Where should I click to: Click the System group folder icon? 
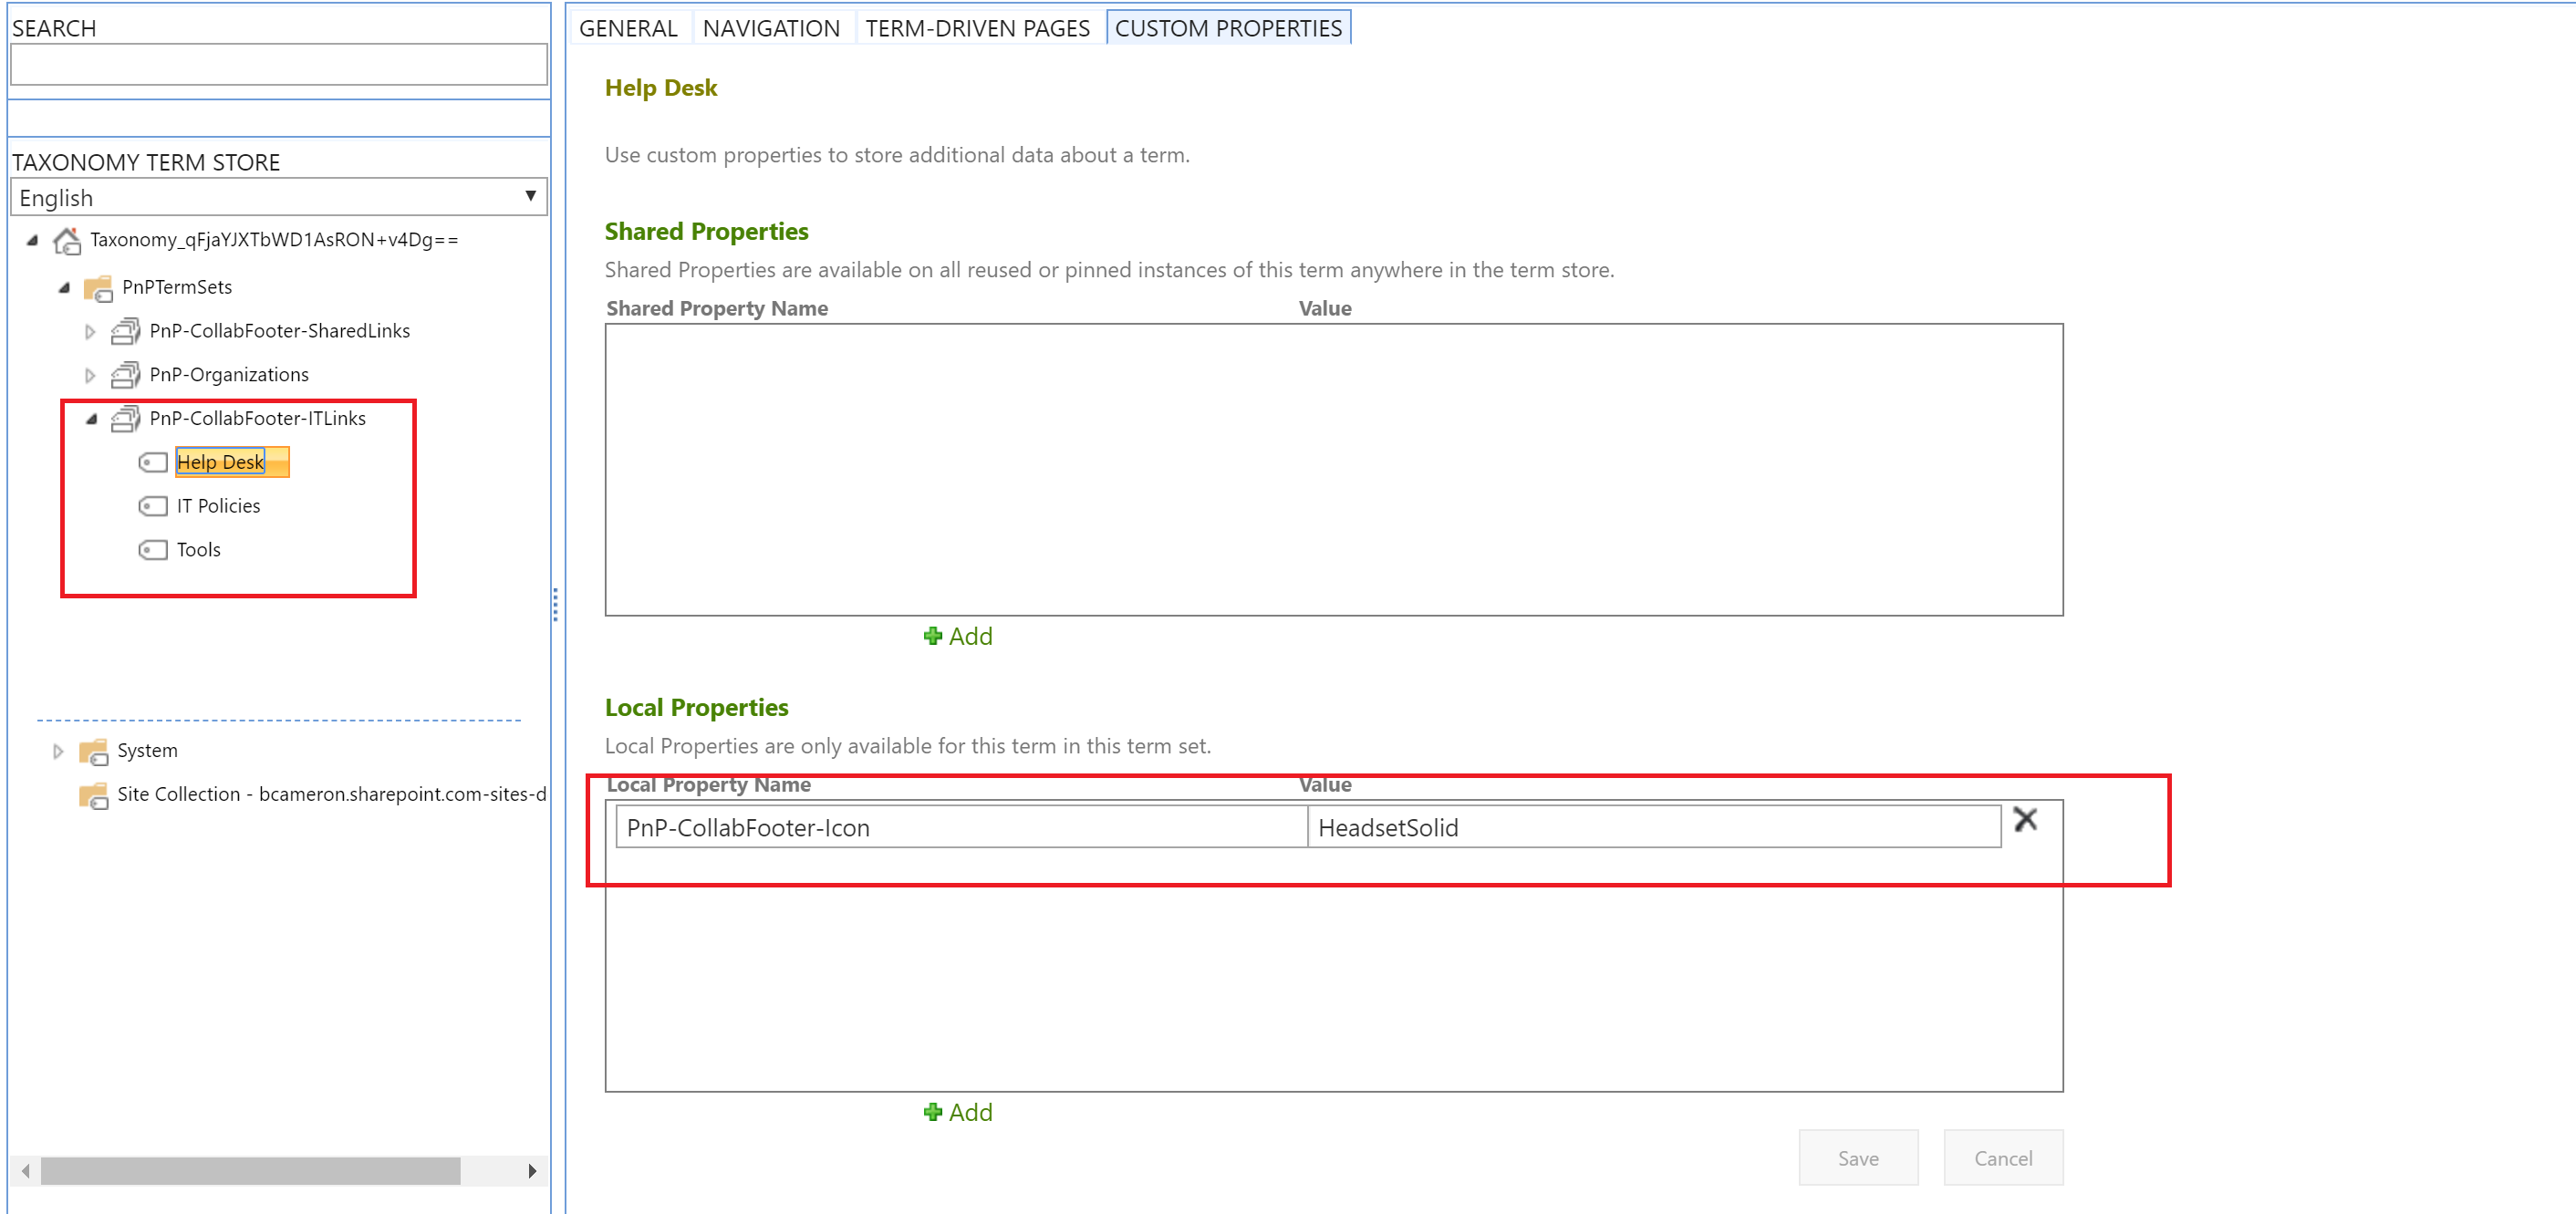(93, 752)
